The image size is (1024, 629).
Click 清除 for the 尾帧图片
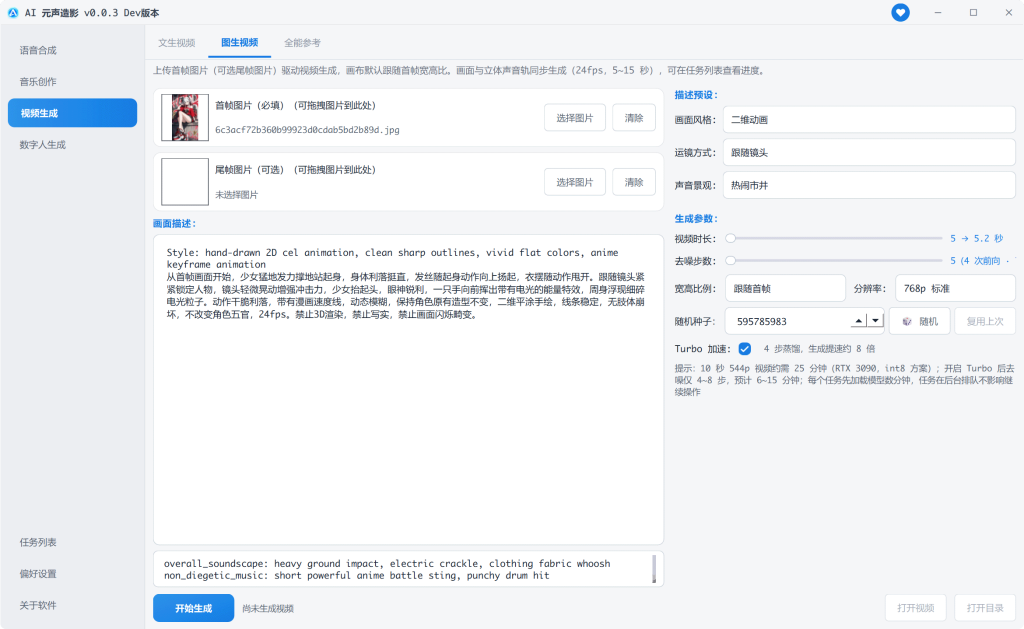point(633,182)
